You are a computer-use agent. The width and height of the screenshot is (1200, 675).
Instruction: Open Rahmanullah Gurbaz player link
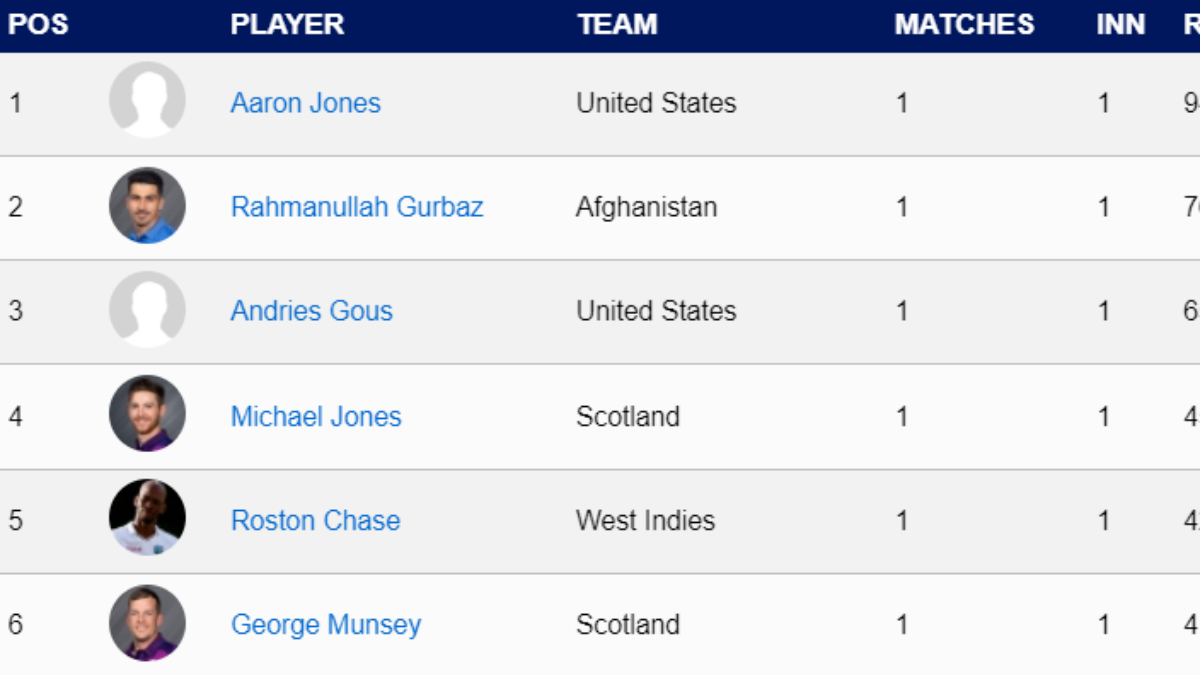coord(357,207)
